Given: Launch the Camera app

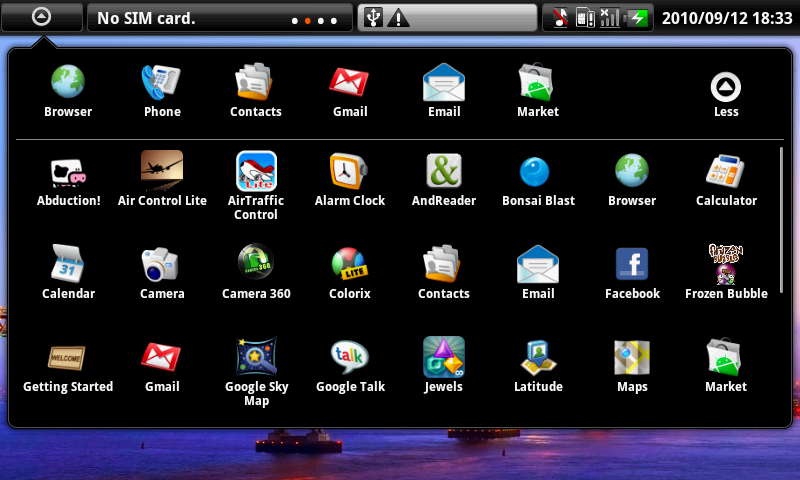Looking at the screenshot, I should tap(162, 273).
